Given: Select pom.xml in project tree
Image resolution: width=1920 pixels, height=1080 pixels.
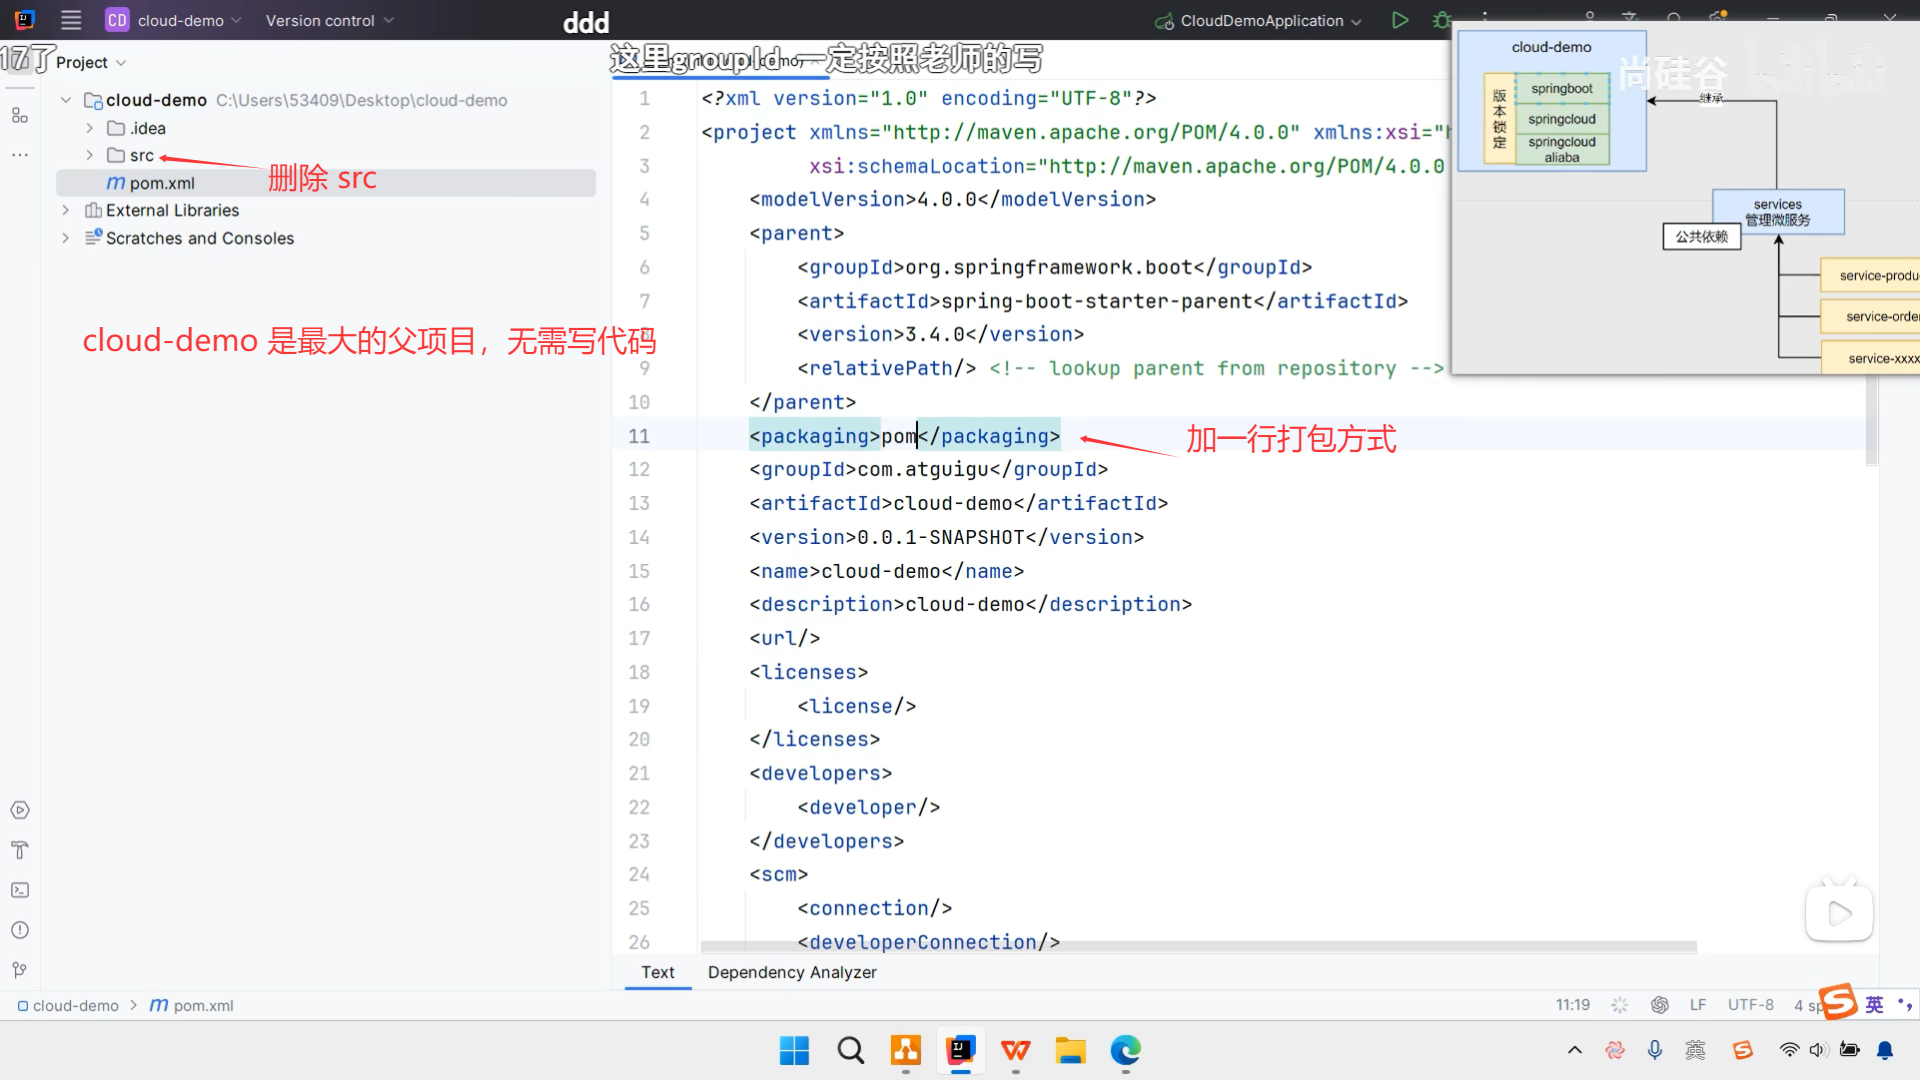Looking at the screenshot, I should pos(161,183).
